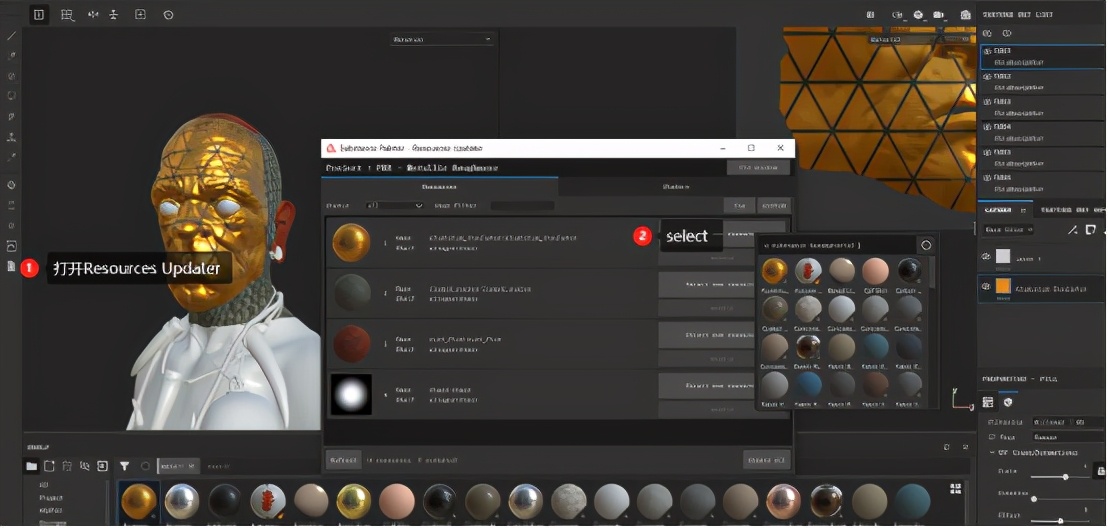The image size is (1108, 528).
Task: Click the folder icon in shelf toolbar
Action: click(x=31, y=466)
